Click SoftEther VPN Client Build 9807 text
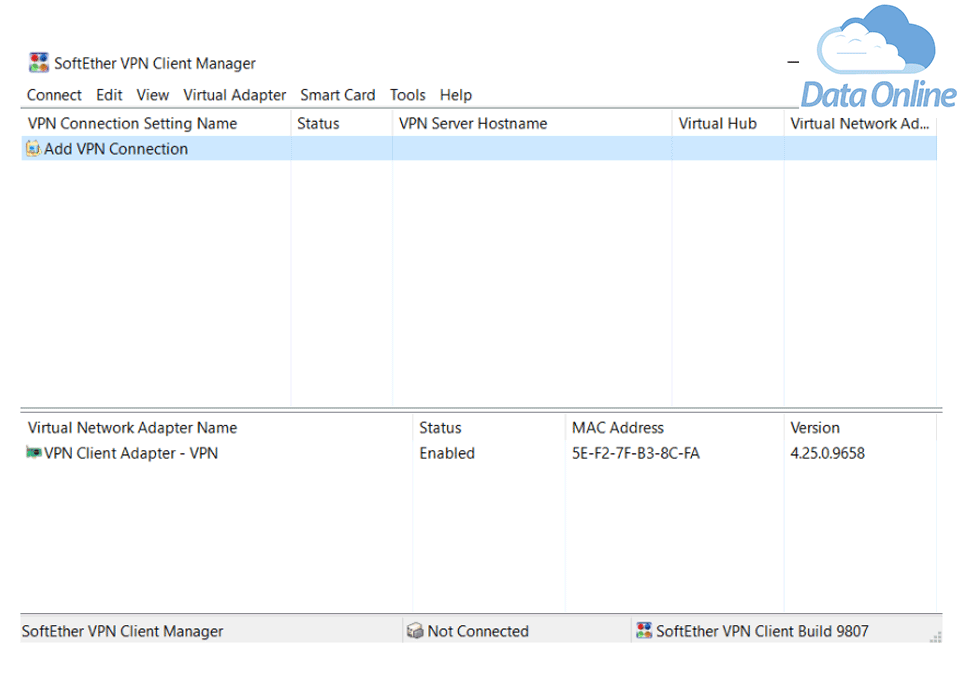Screen dimensions: 960x690 [x=762, y=631]
